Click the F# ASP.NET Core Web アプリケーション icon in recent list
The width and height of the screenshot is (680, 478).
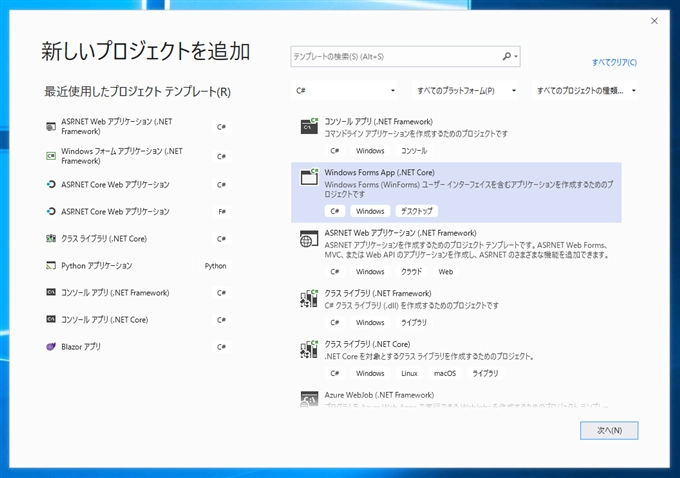51,211
